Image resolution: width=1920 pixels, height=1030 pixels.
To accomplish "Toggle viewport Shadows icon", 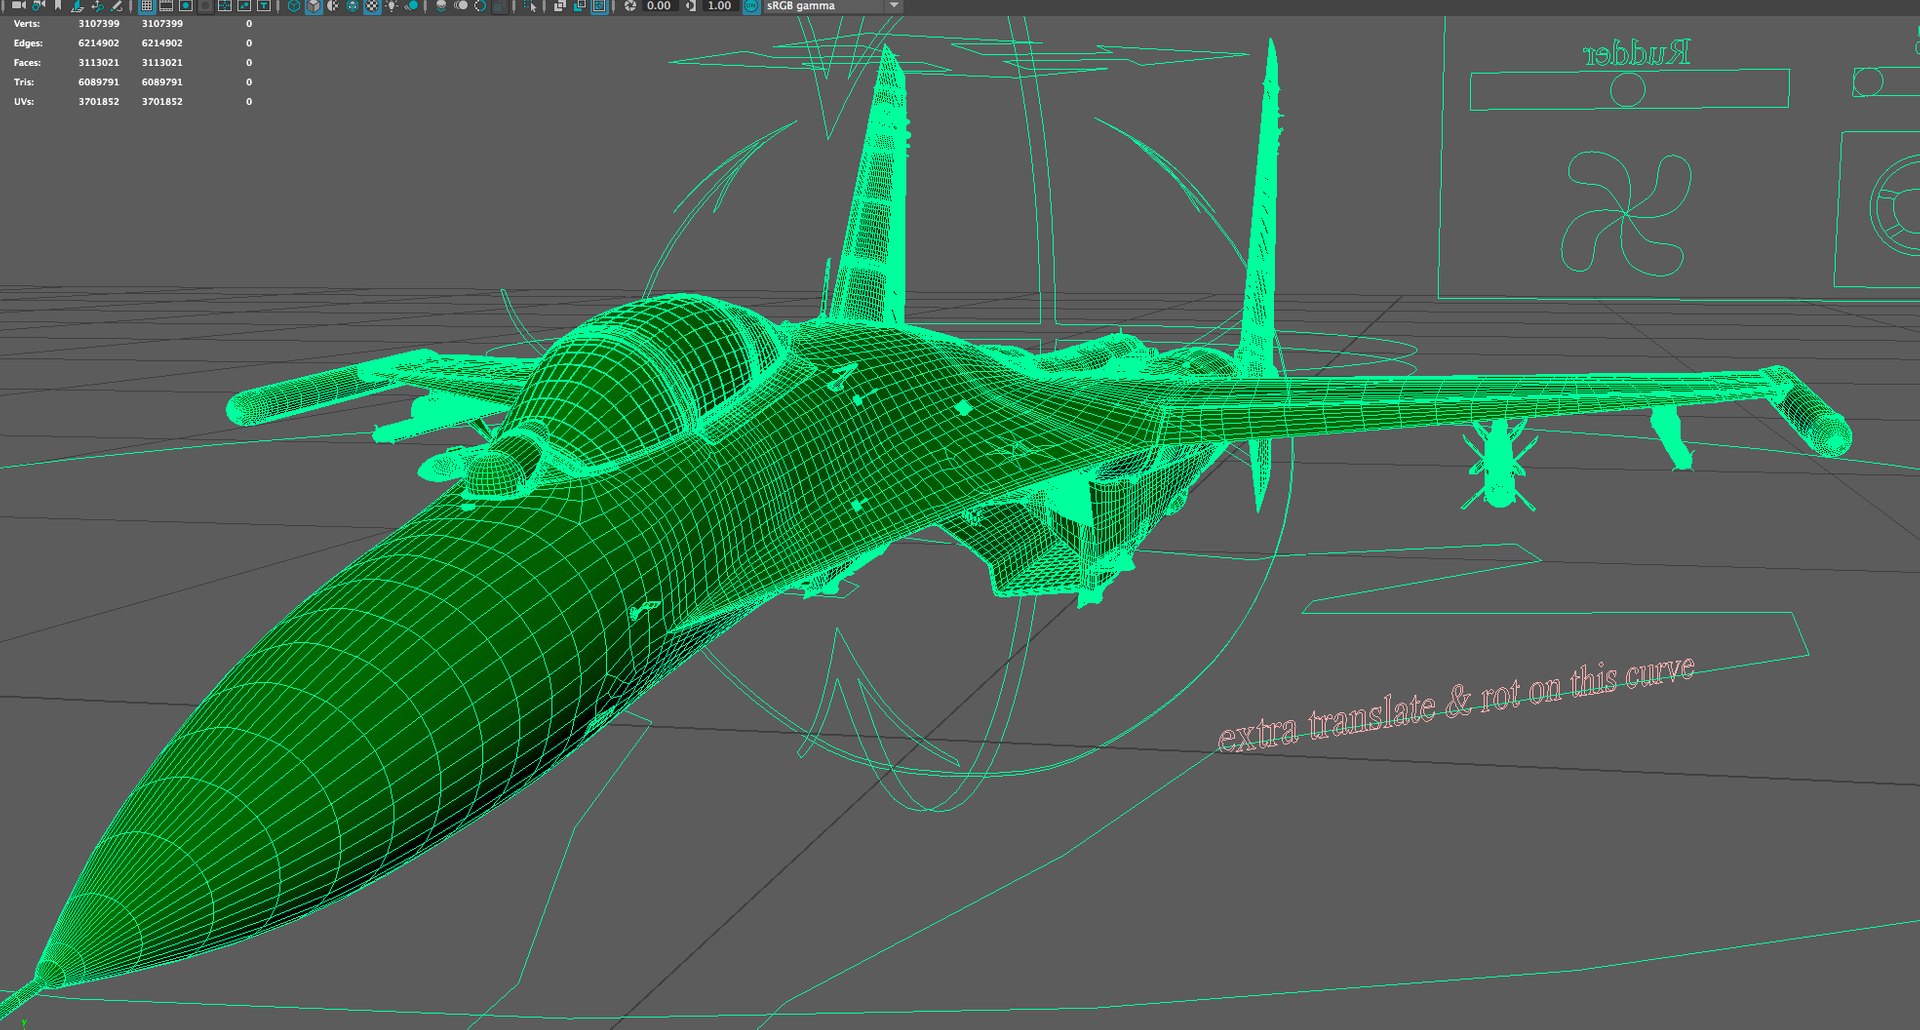I will coord(411,6).
